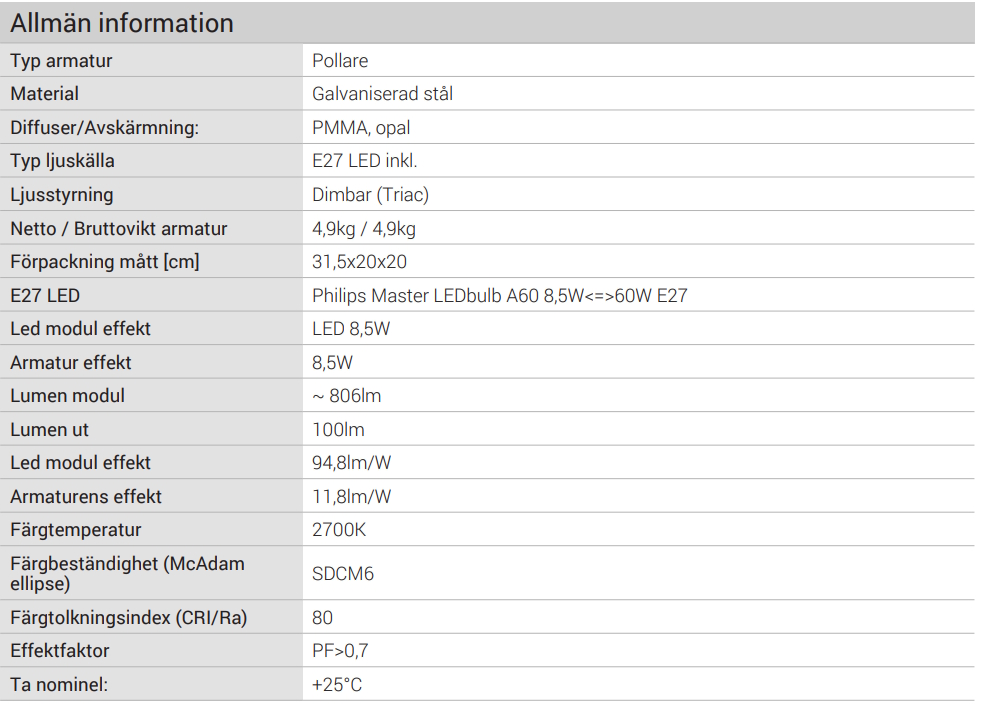Viewport: 982px width, 705px height.
Task: Click the "Lumen modul" row label
Action: click(x=68, y=396)
